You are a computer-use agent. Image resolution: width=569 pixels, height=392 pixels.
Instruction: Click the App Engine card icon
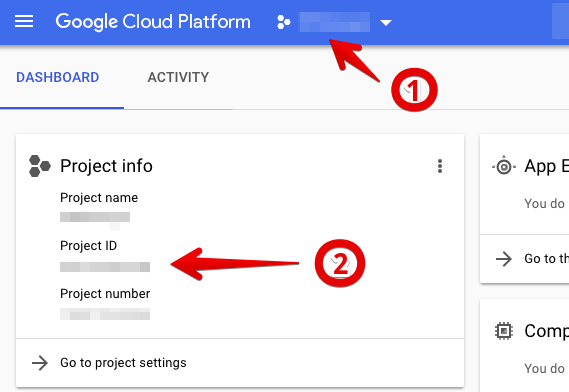tap(504, 167)
